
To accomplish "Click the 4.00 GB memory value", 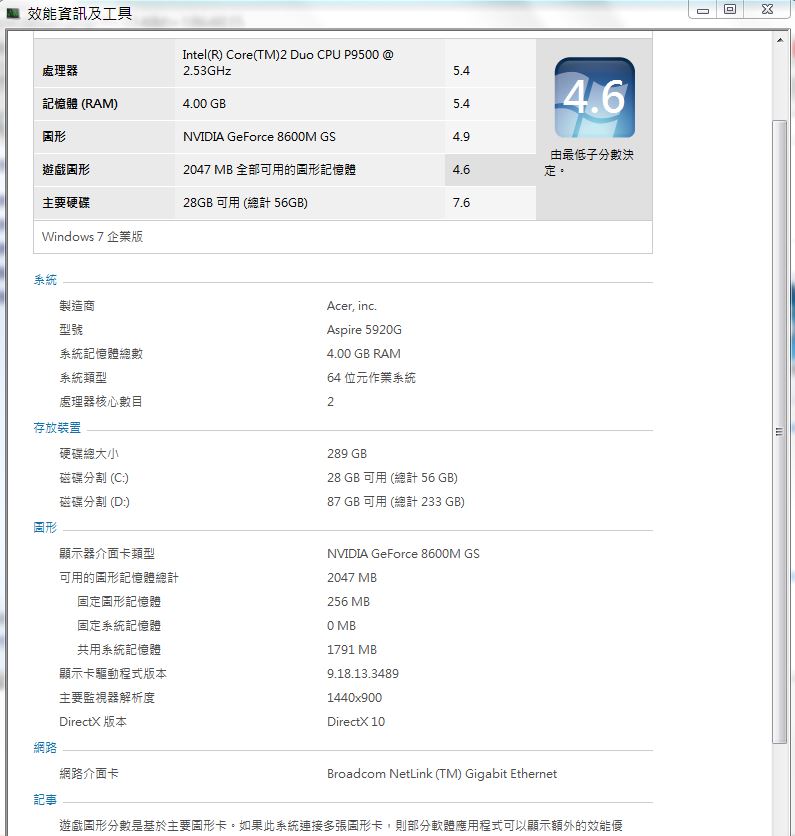I will (x=204, y=103).
